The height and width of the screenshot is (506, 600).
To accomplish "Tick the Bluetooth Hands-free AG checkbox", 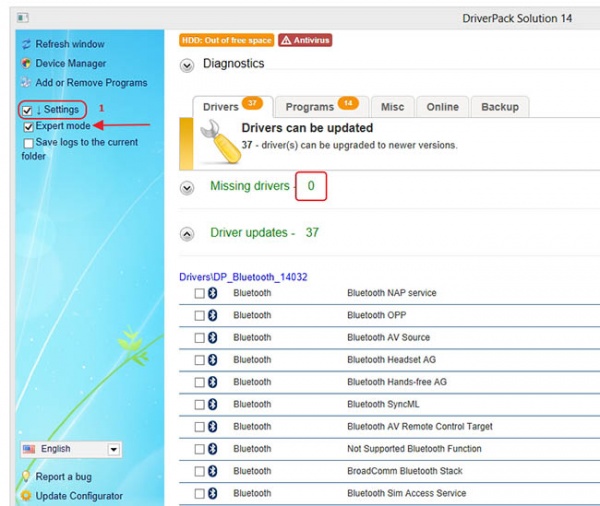I will coord(199,382).
